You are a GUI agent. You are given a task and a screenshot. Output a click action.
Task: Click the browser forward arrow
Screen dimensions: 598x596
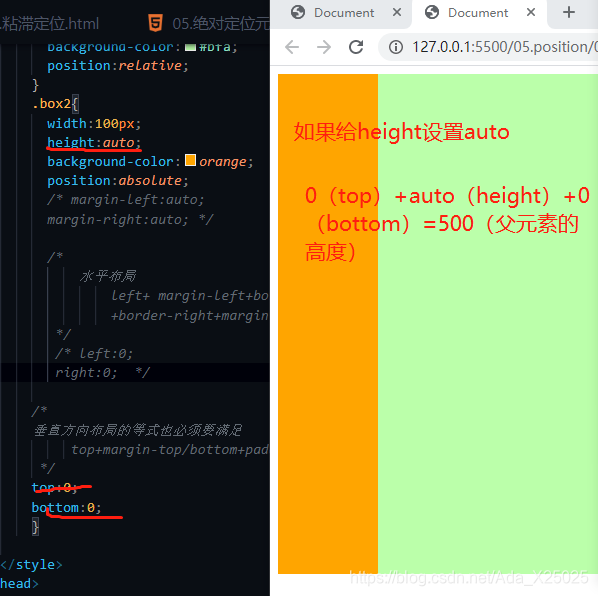[324, 47]
